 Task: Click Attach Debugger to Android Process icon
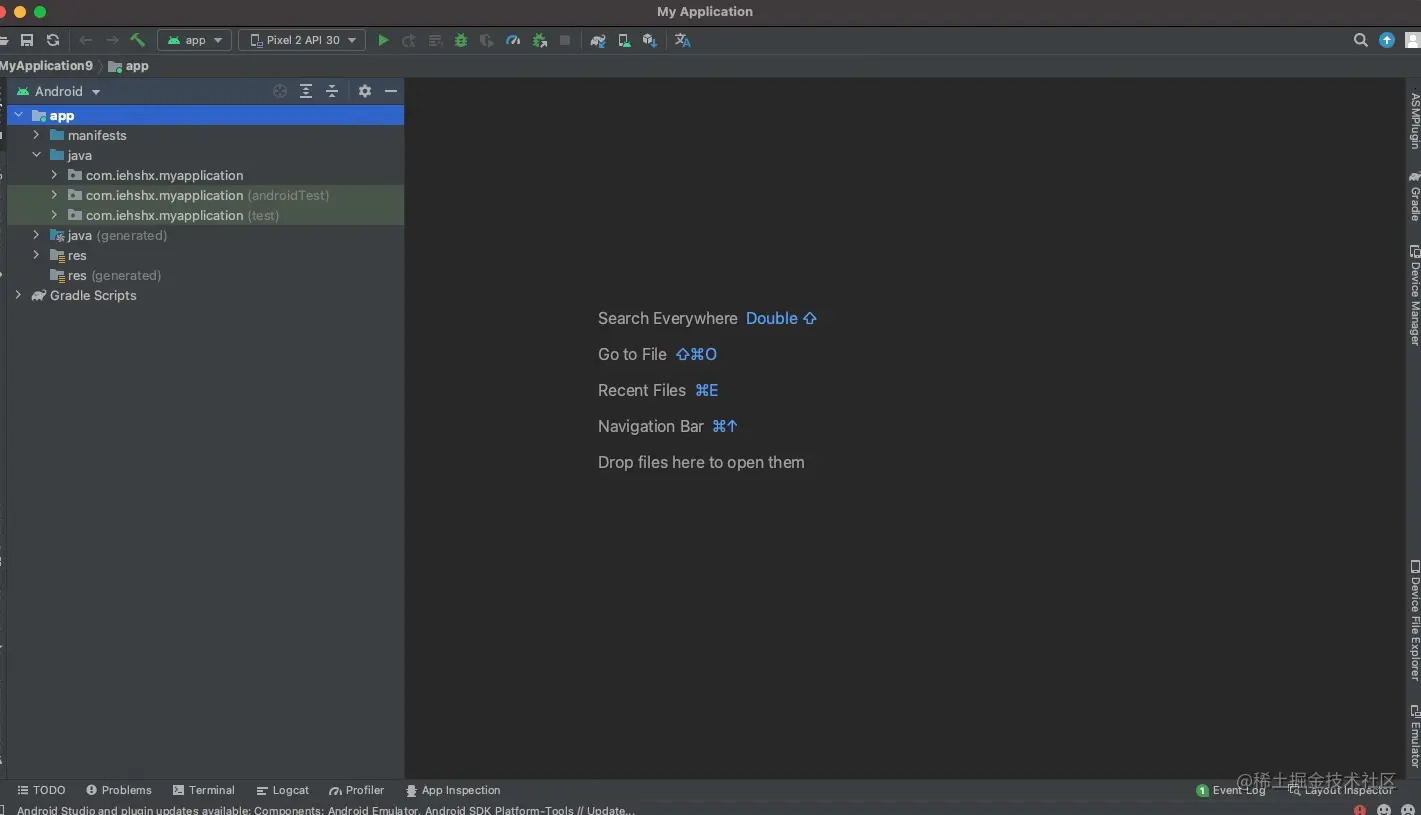[540, 40]
